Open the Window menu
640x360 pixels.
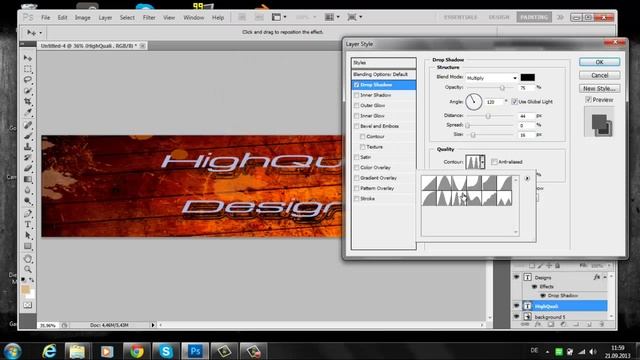click(x=193, y=18)
